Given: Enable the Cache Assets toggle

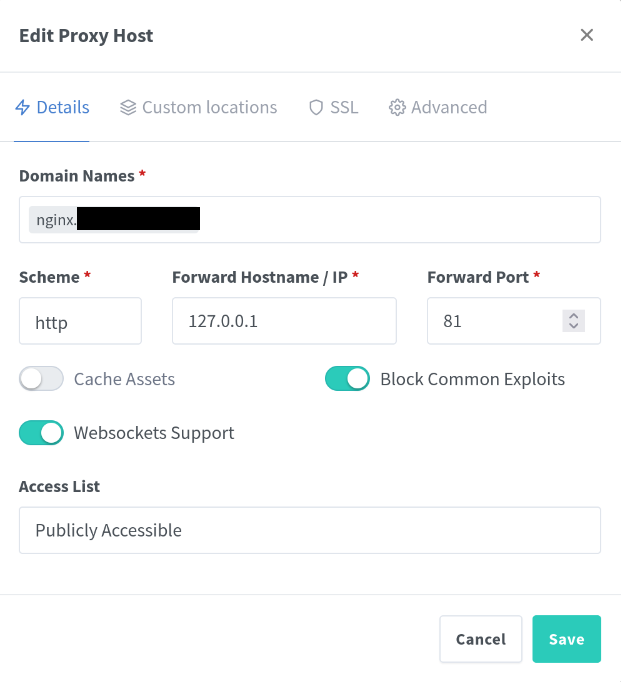Looking at the screenshot, I should 41,379.
